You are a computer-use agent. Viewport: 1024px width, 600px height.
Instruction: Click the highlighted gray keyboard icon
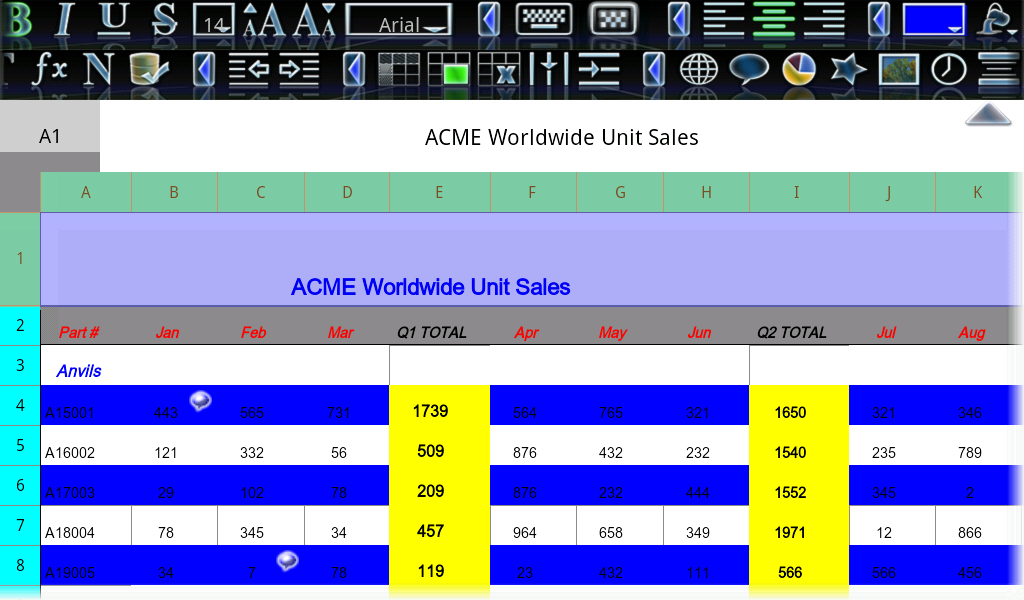pyautogui.click(x=613, y=20)
